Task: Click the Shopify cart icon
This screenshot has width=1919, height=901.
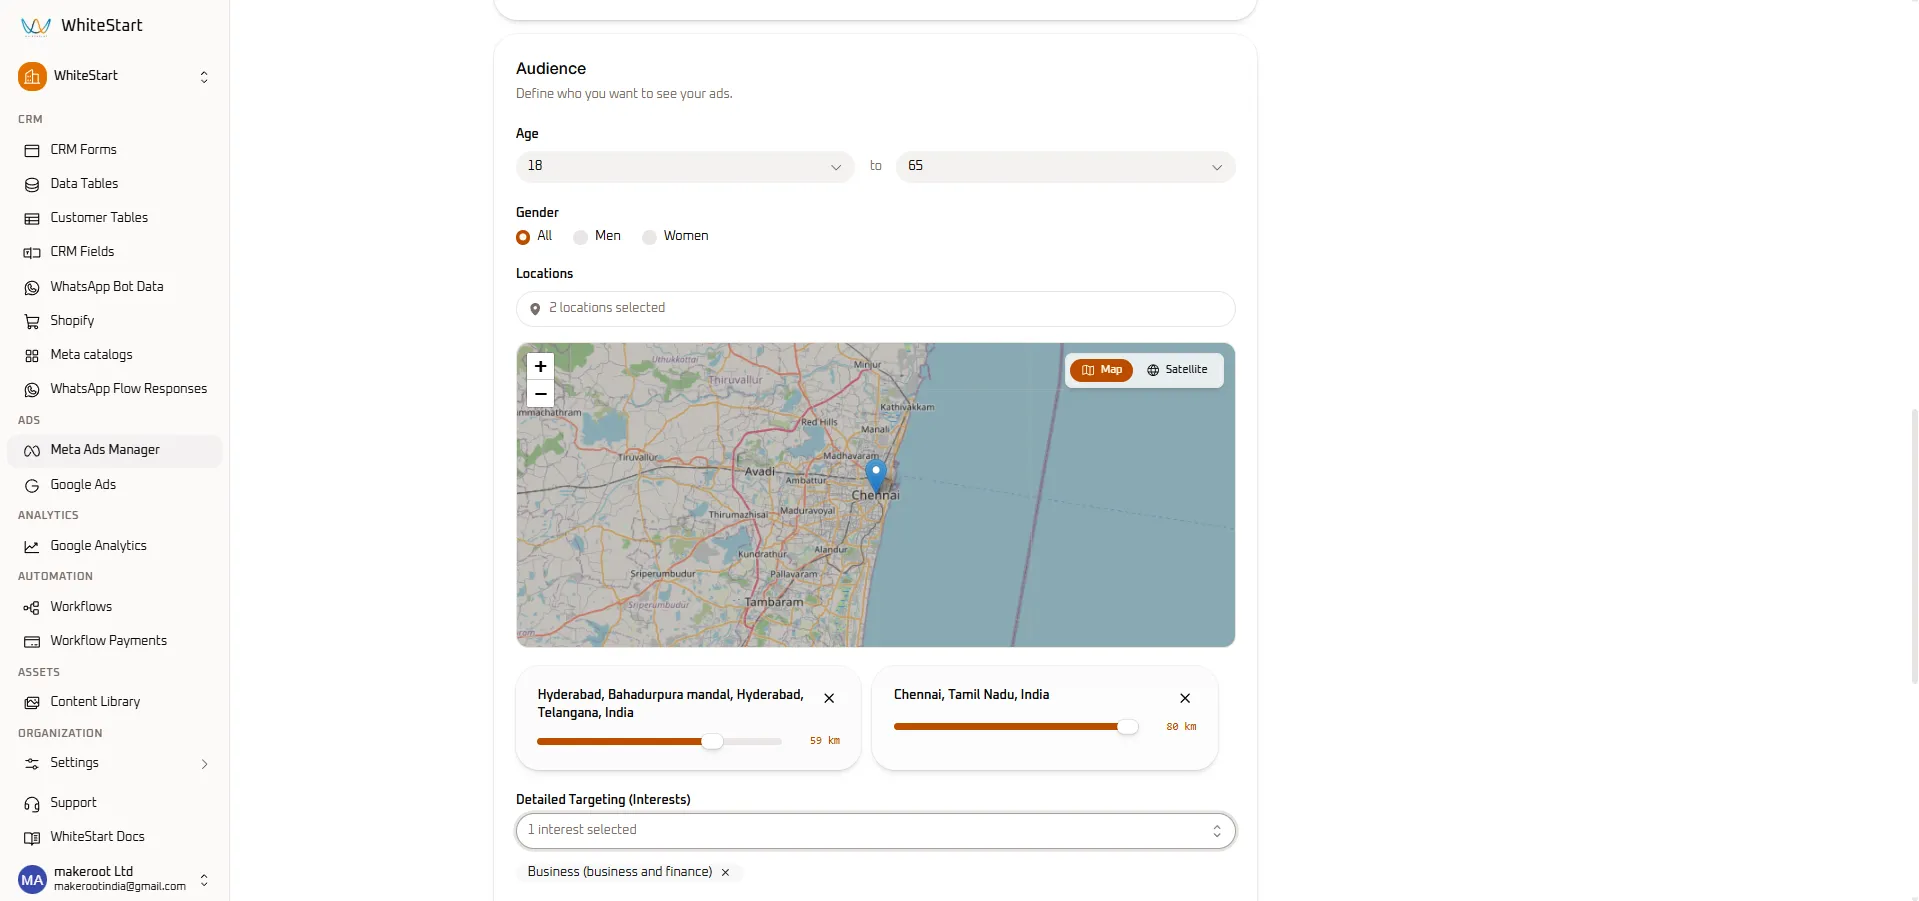Action: click(32, 321)
